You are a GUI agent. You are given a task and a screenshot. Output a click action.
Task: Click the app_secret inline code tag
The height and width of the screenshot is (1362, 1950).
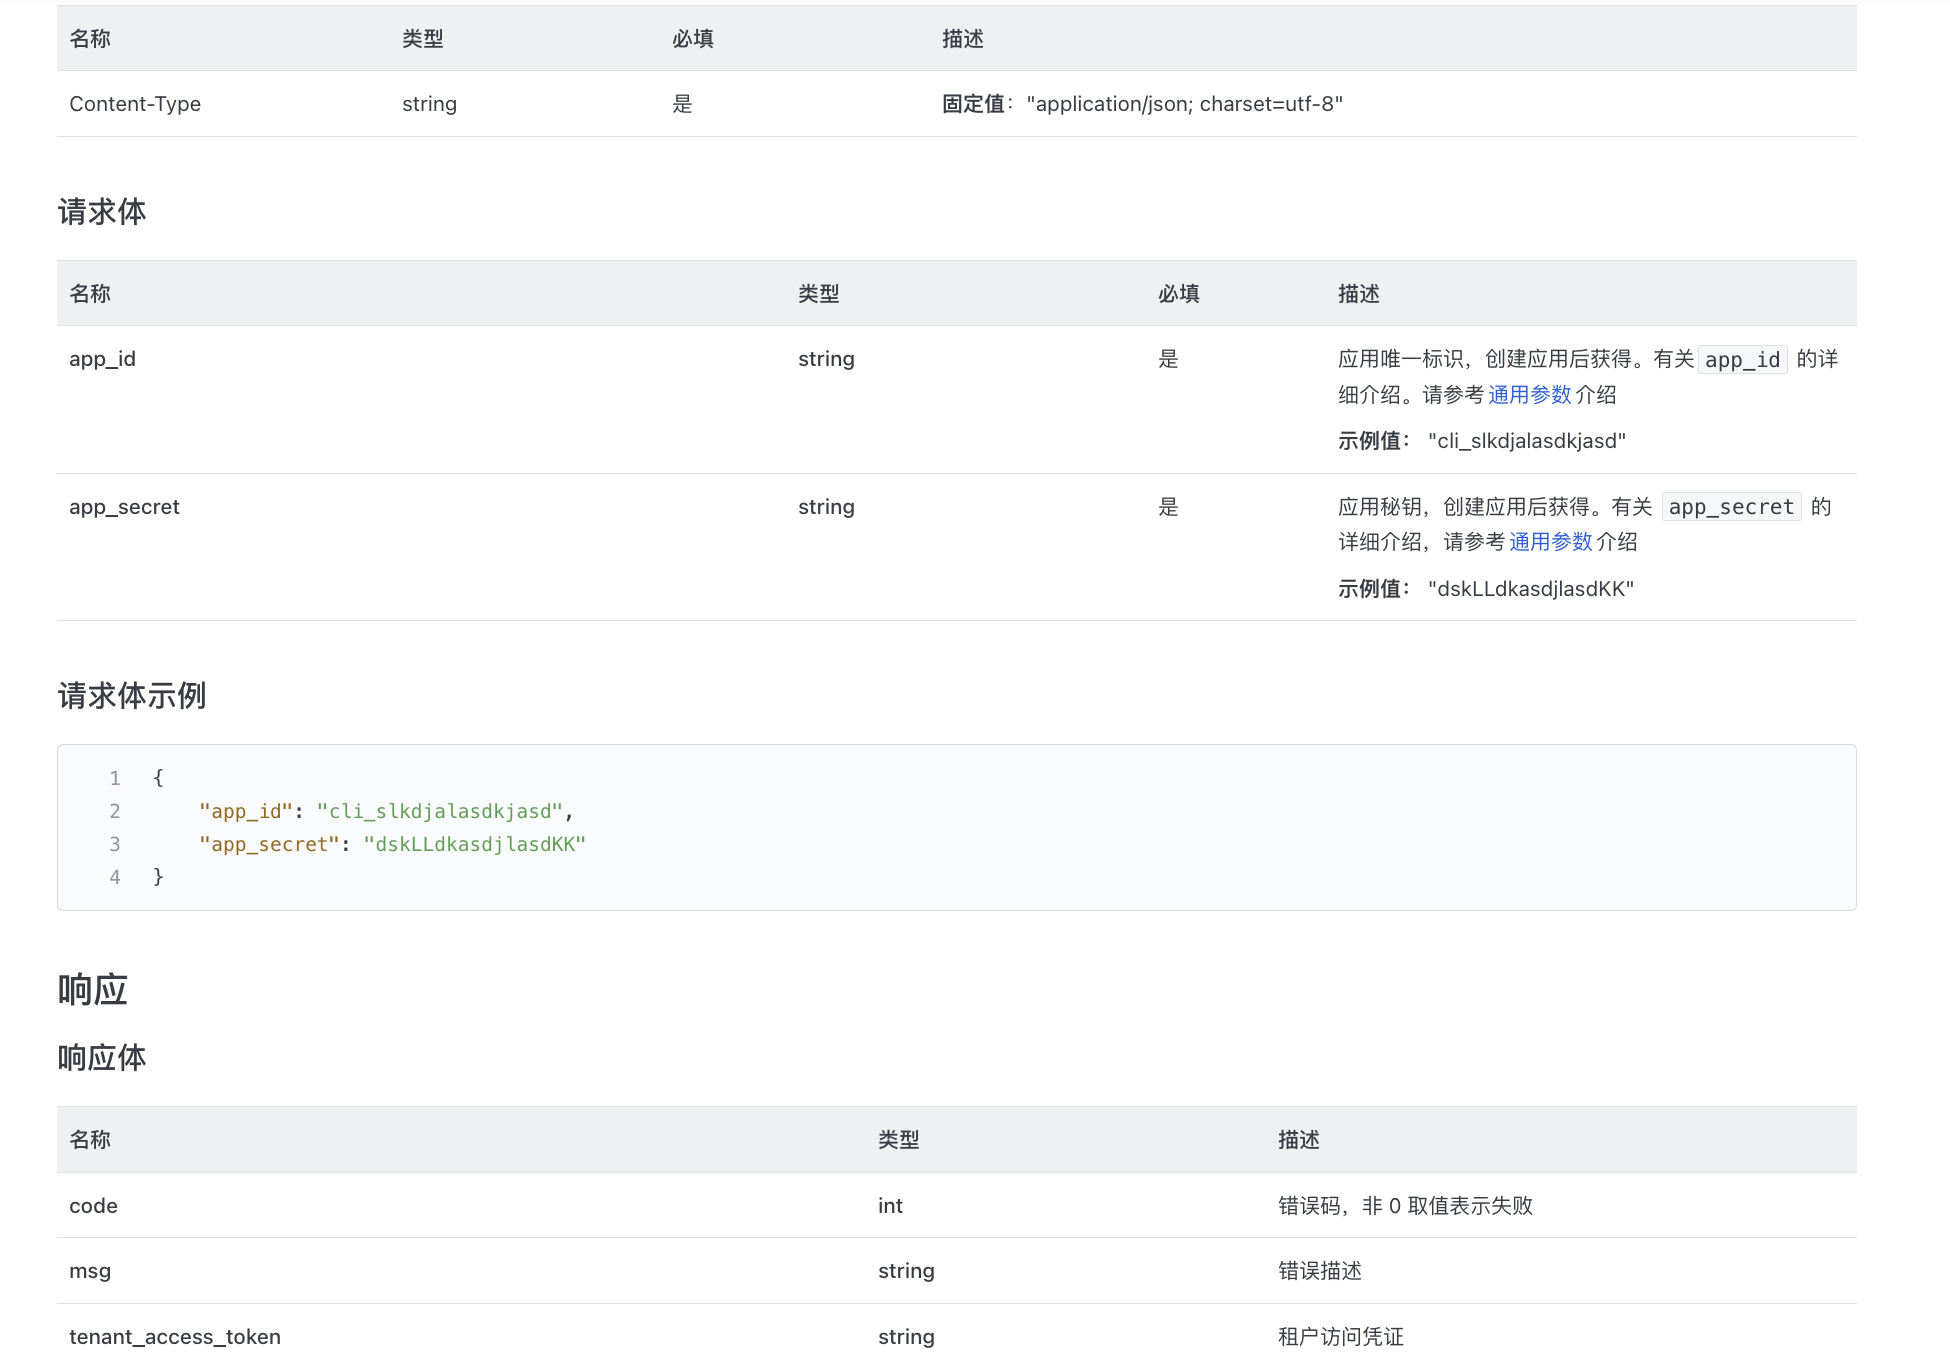(1731, 507)
